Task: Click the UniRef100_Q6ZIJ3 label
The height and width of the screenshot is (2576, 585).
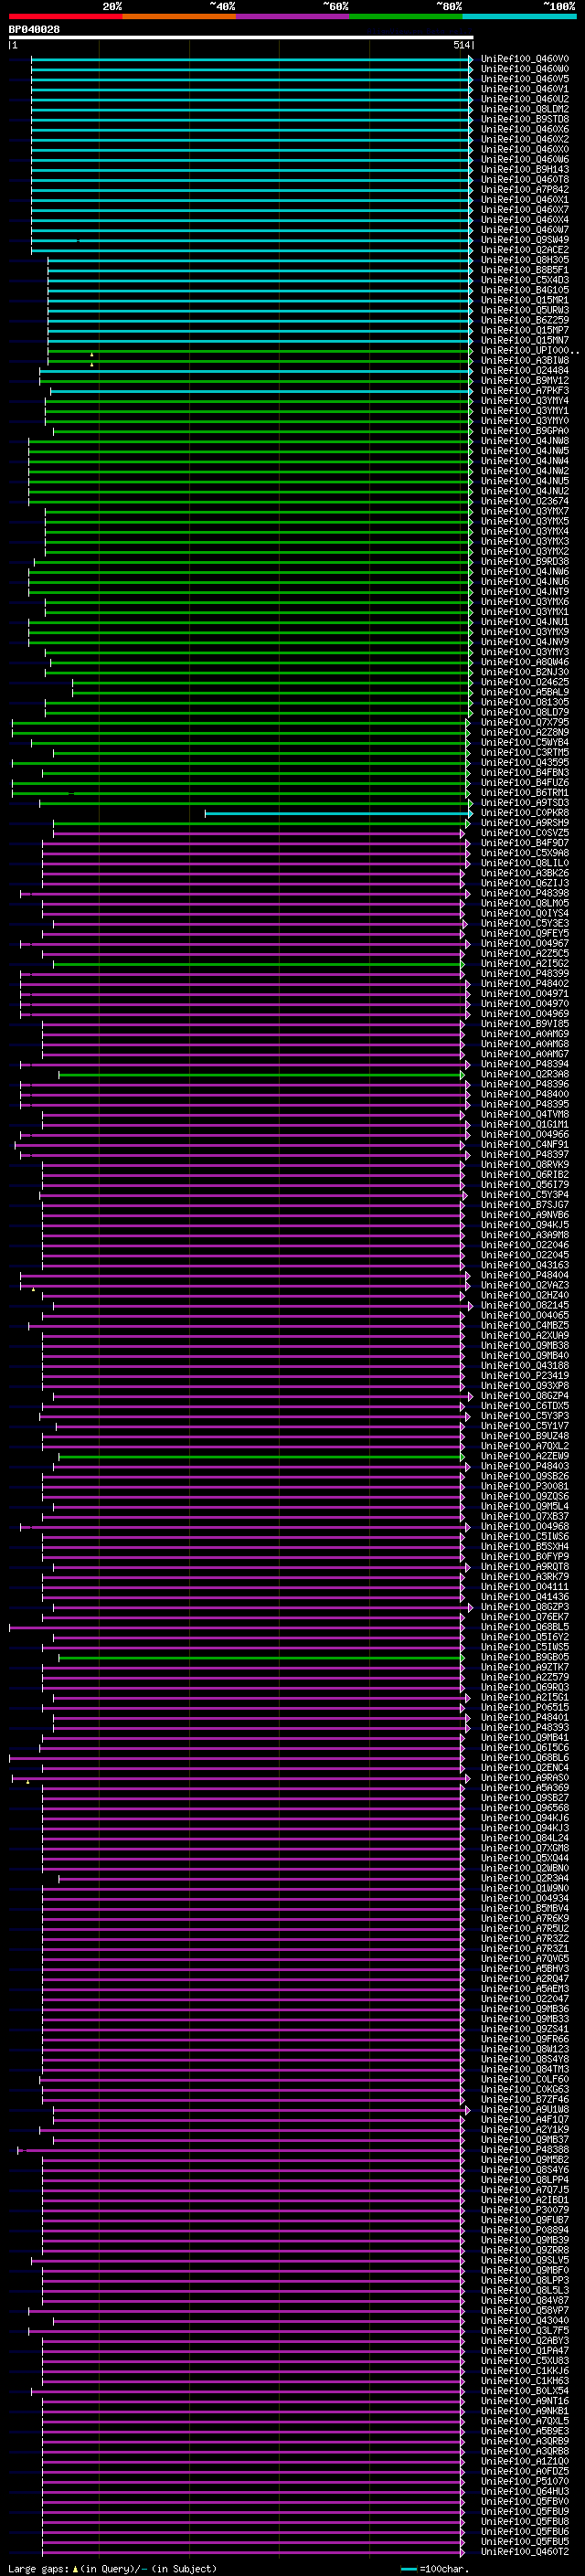Action: 525,883
